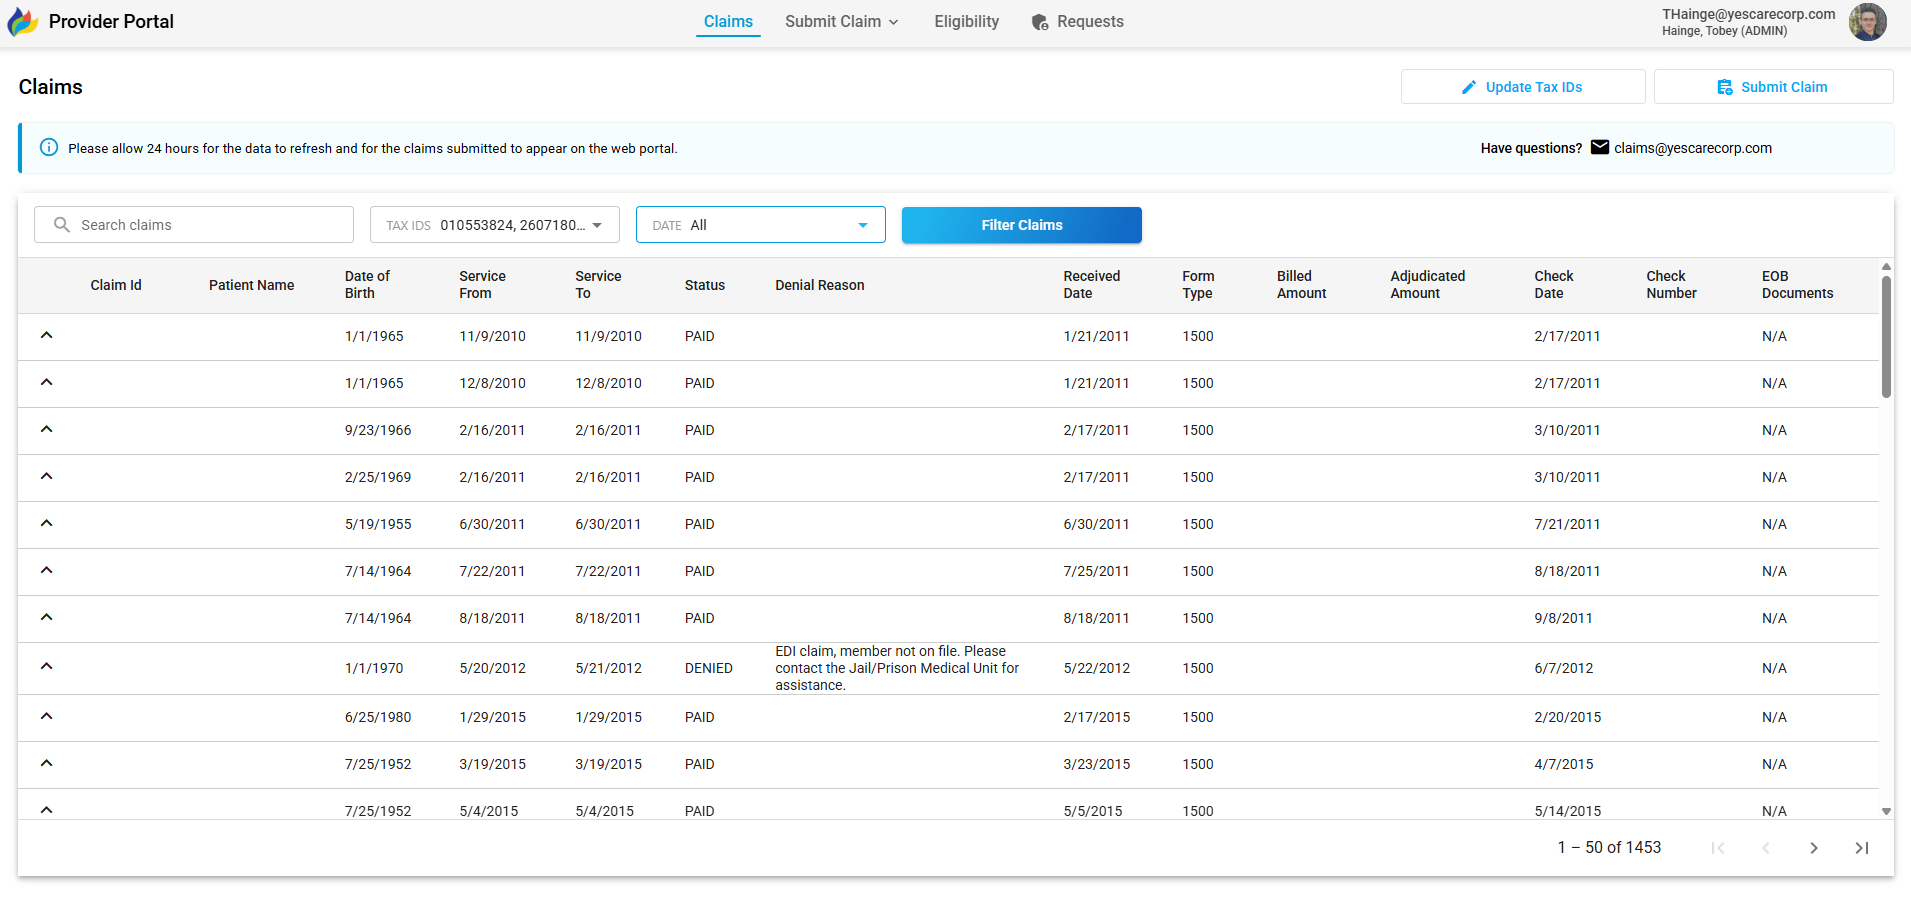Collapse the row with service date 12/8/2010

click(x=46, y=382)
